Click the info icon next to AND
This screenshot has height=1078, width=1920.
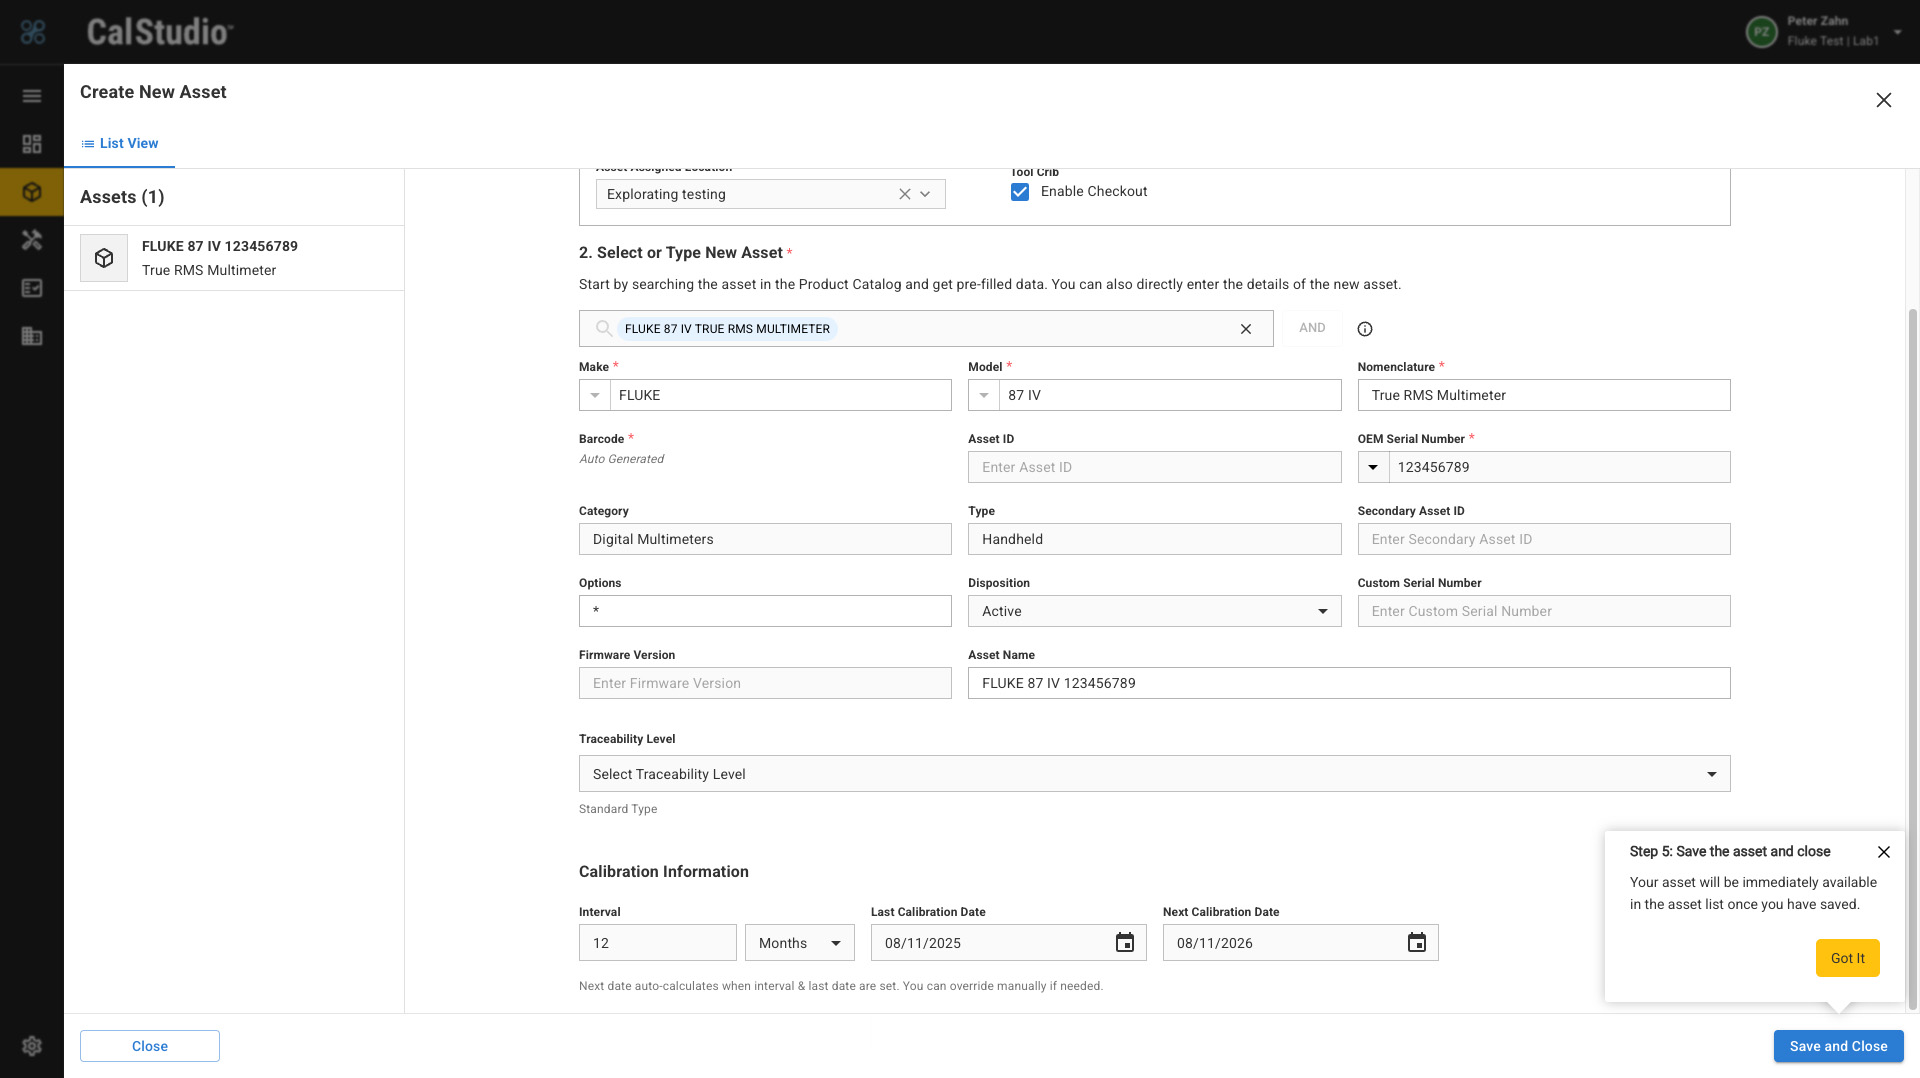[x=1365, y=329]
